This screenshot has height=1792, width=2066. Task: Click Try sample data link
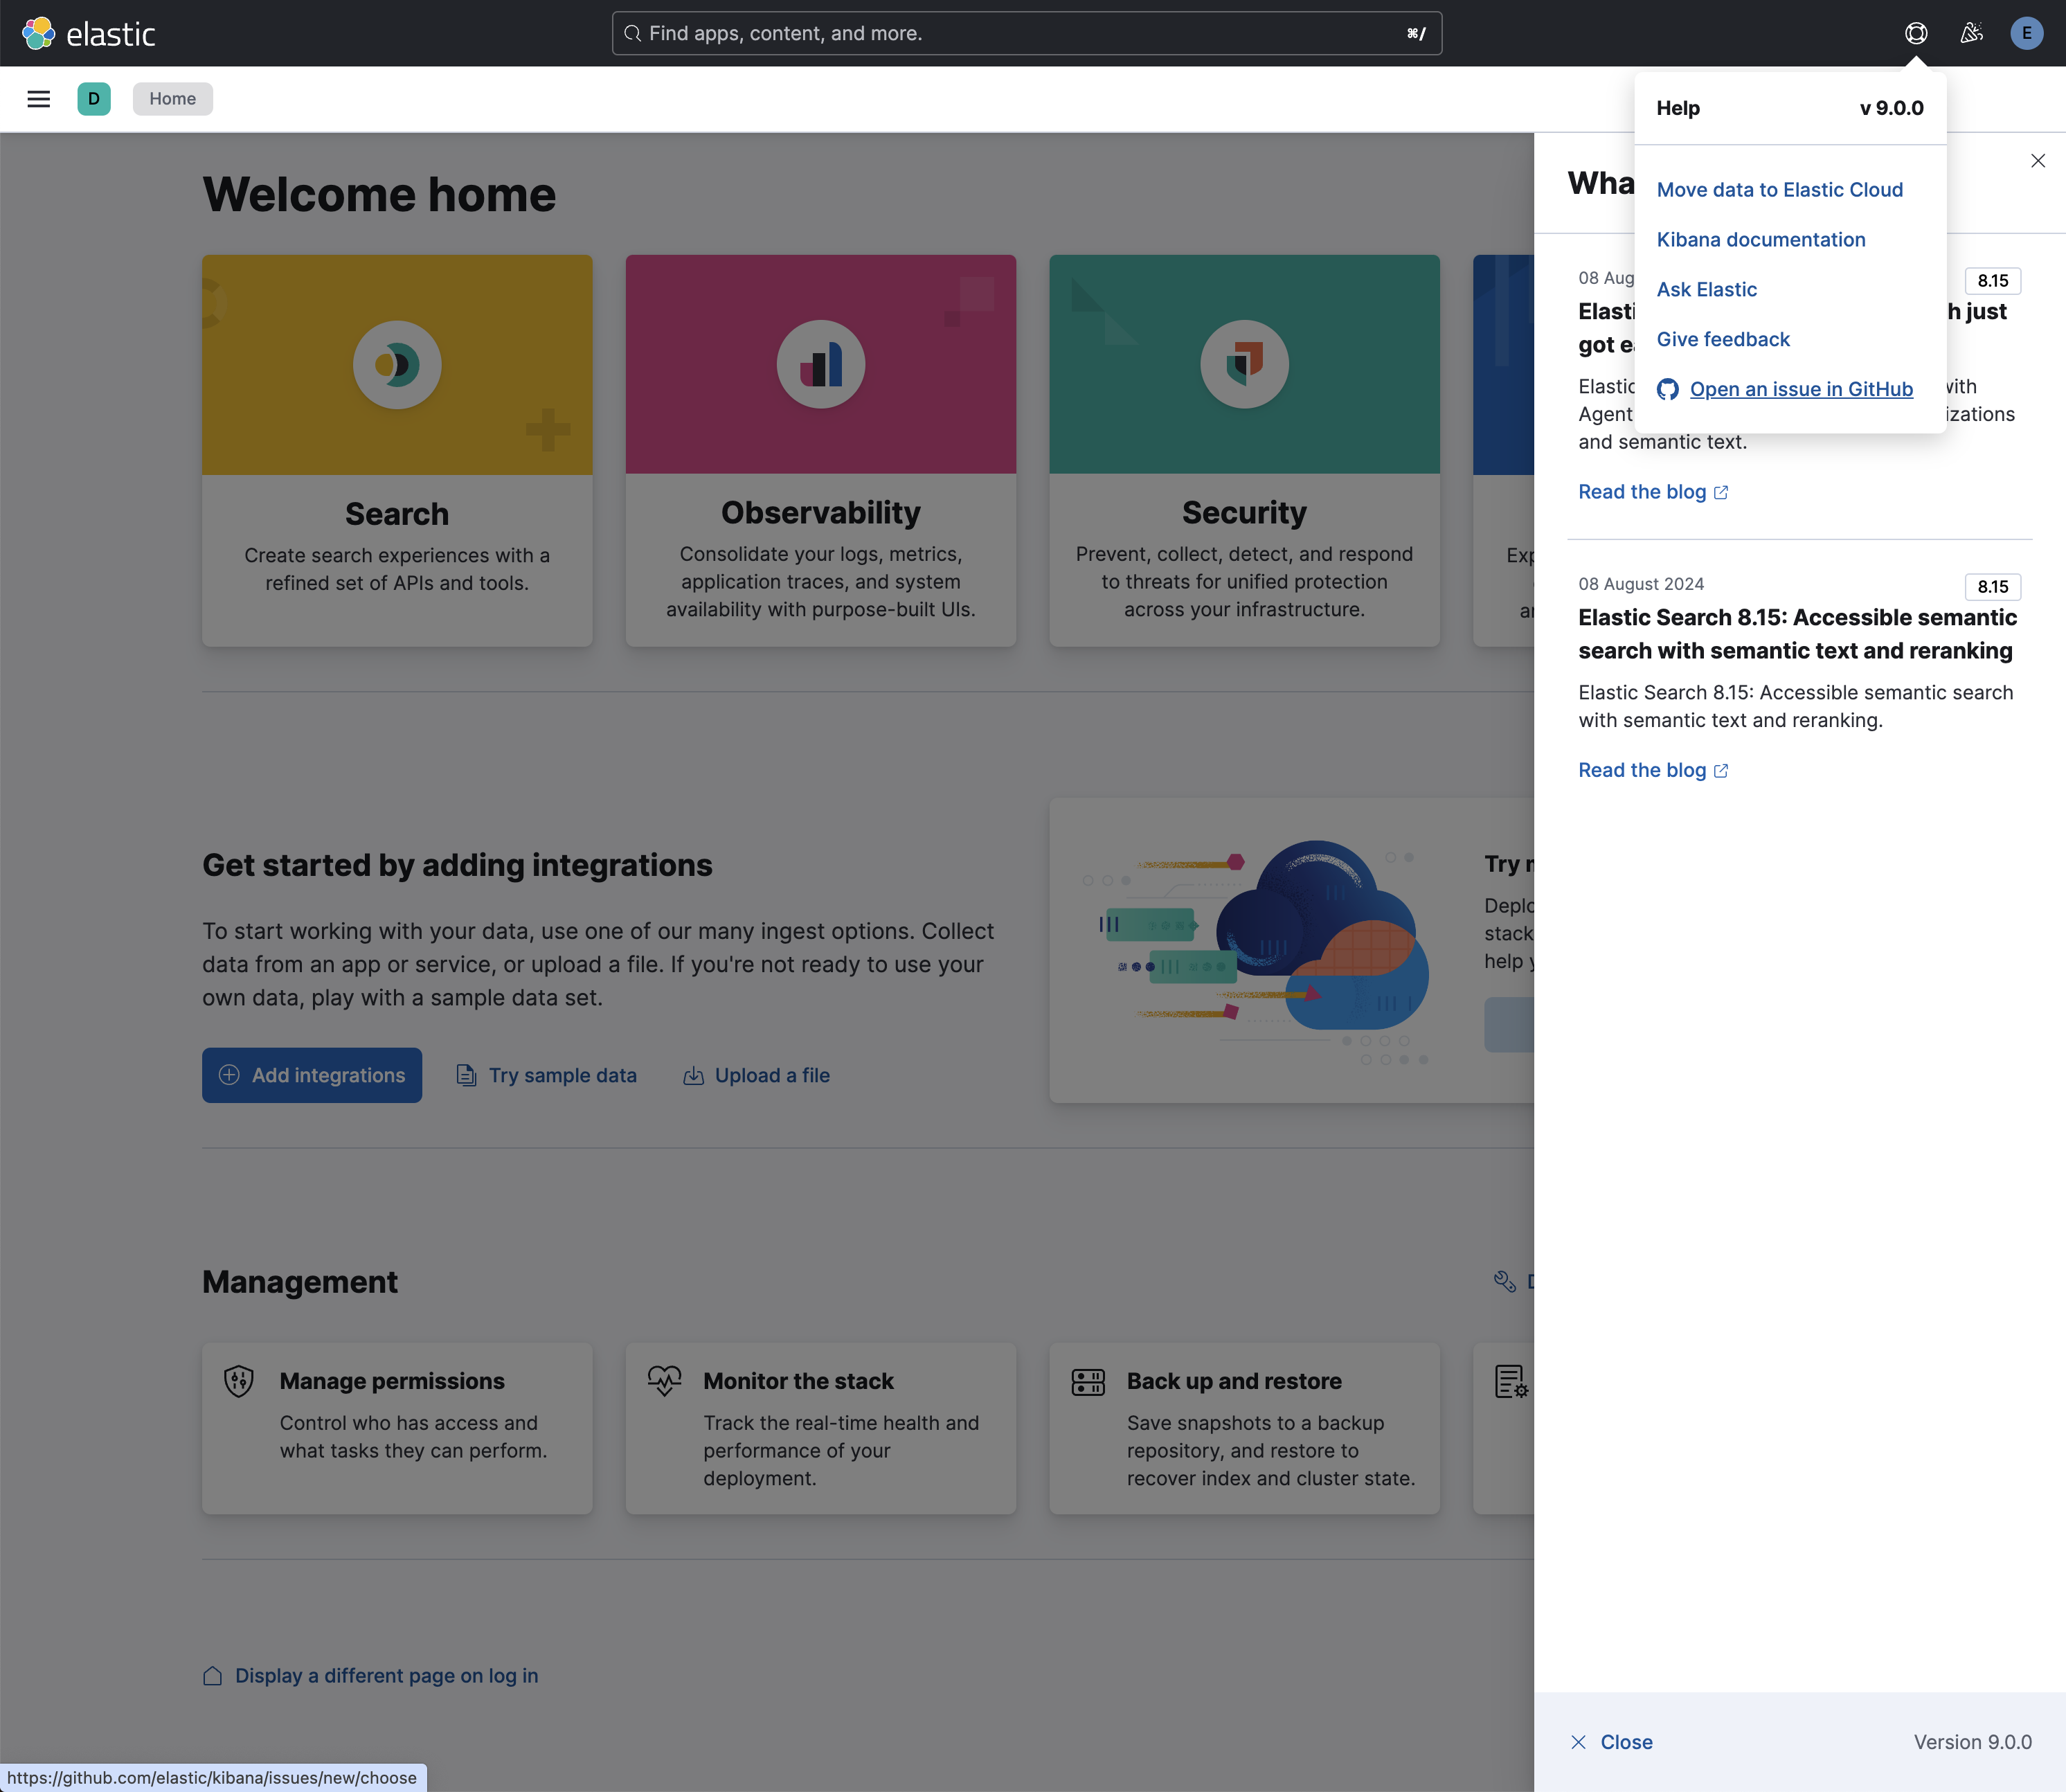coord(547,1076)
